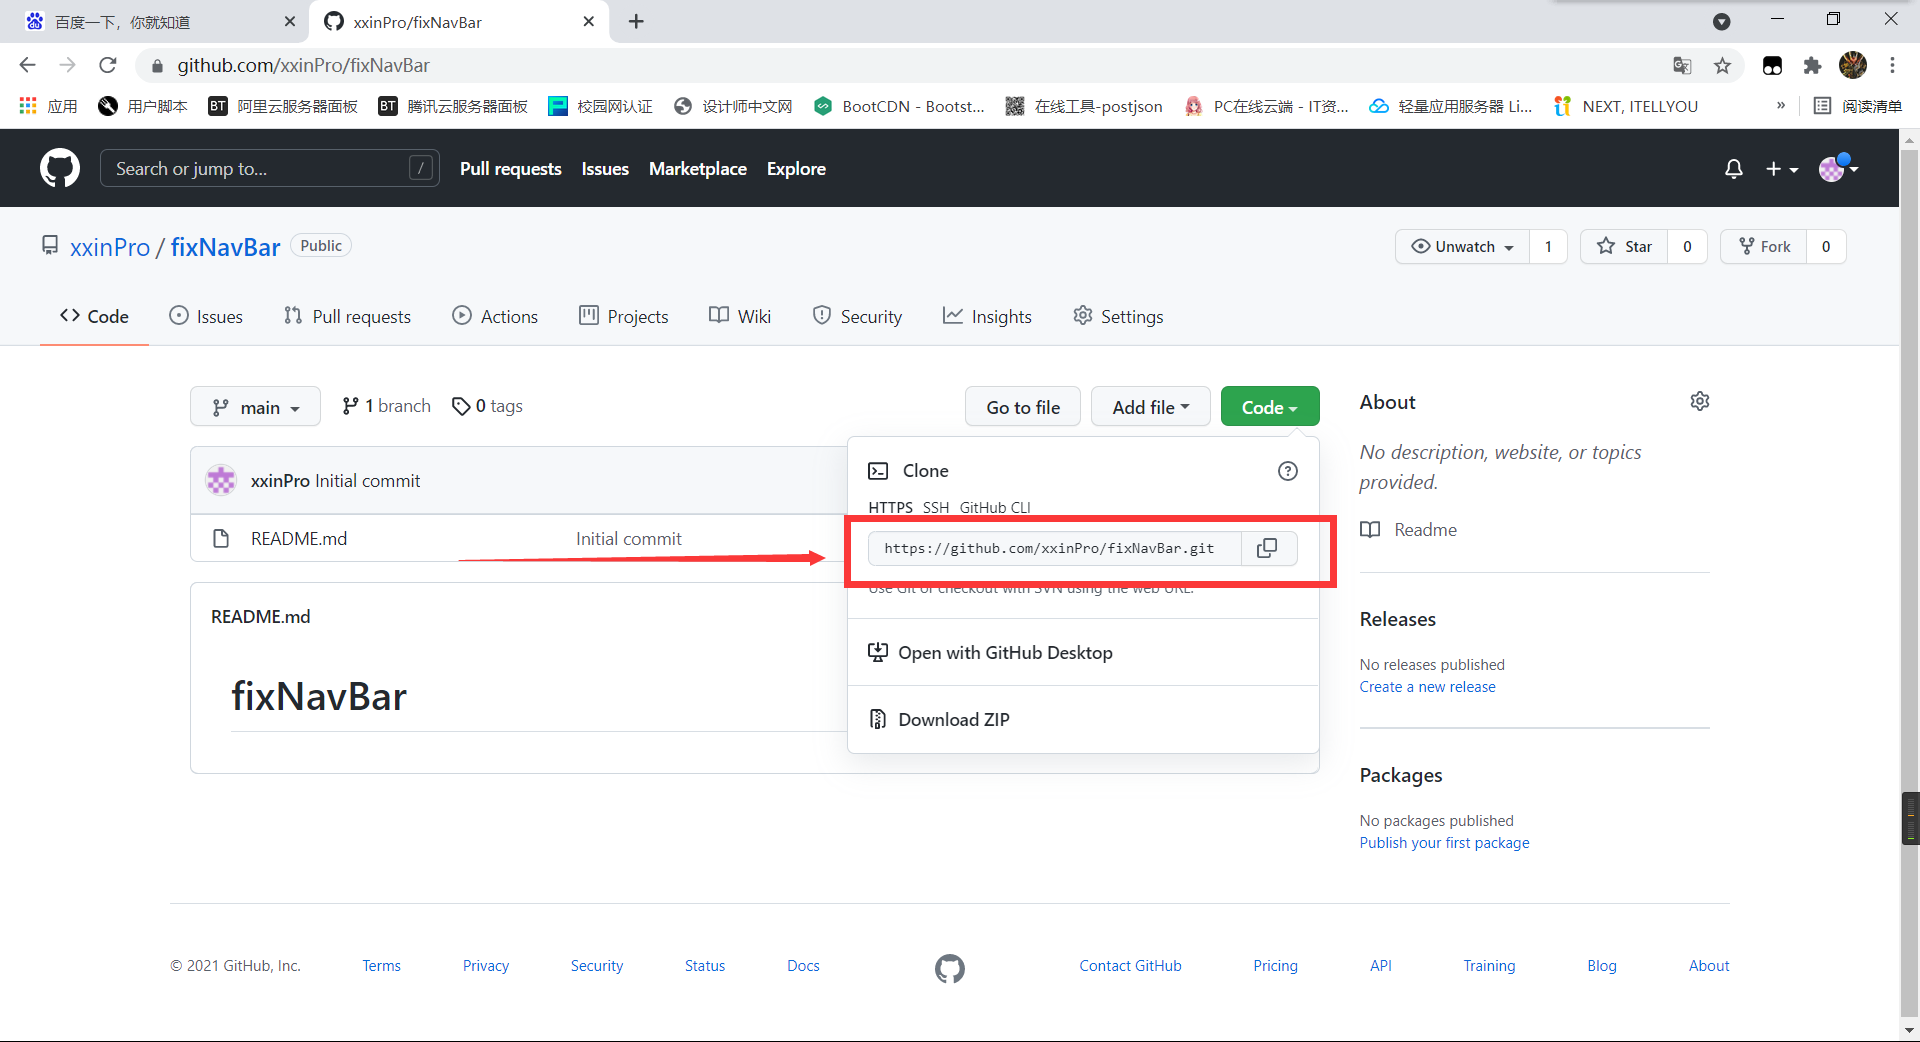Open the user avatar menu in GitHub header
The width and height of the screenshot is (1920, 1042).
click(1838, 168)
